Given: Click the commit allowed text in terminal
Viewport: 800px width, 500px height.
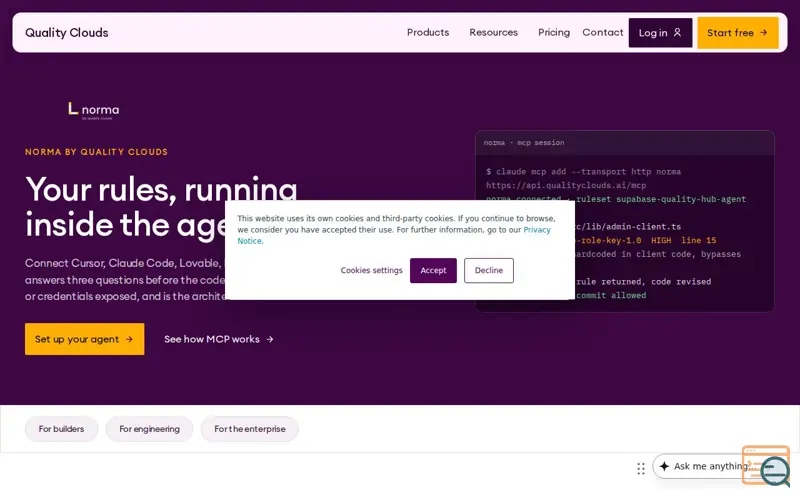Looking at the screenshot, I should (x=611, y=295).
